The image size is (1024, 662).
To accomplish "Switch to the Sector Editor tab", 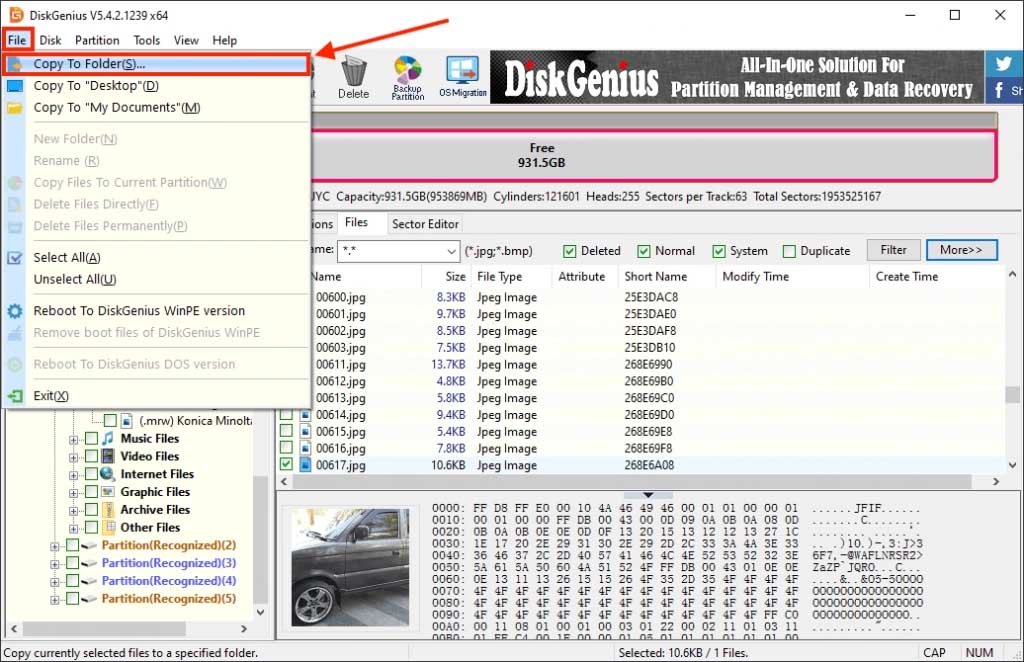I will 425,224.
